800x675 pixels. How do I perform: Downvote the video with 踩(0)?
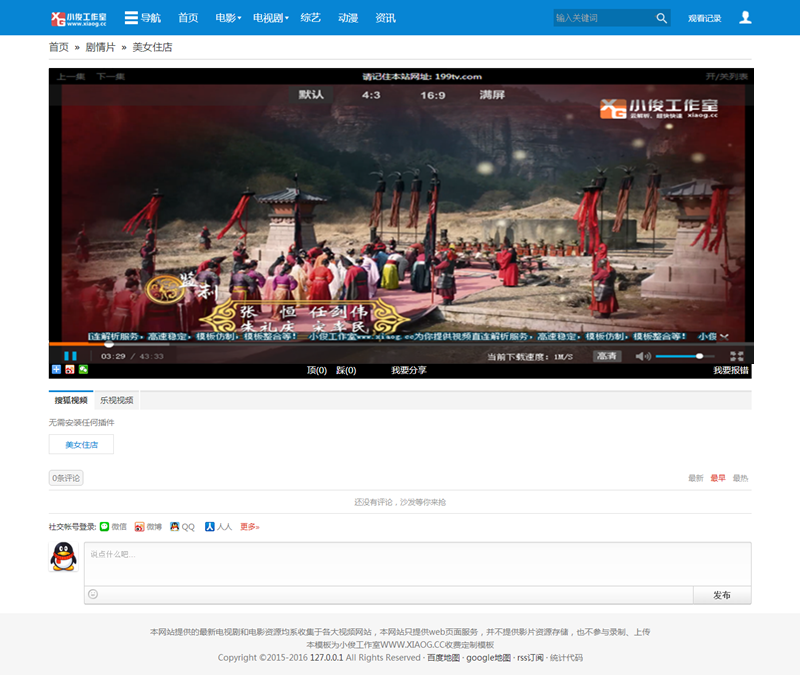(346, 370)
